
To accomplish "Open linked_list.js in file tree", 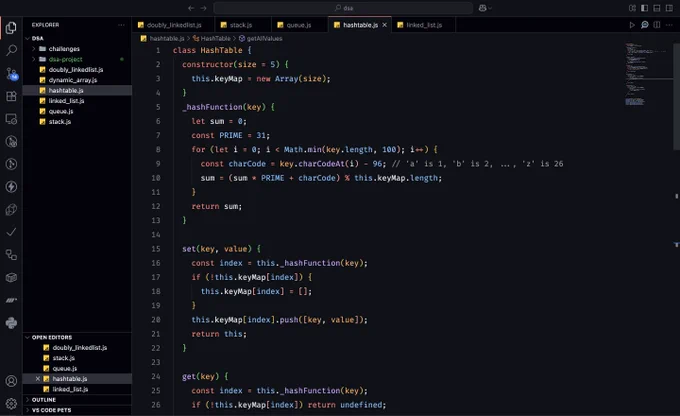I will (x=76, y=101).
